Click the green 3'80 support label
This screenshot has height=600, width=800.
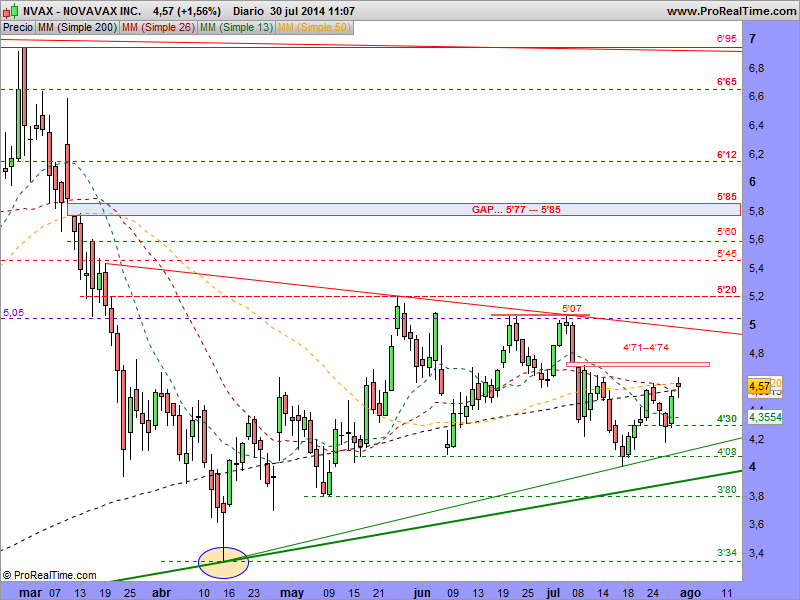click(727, 490)
